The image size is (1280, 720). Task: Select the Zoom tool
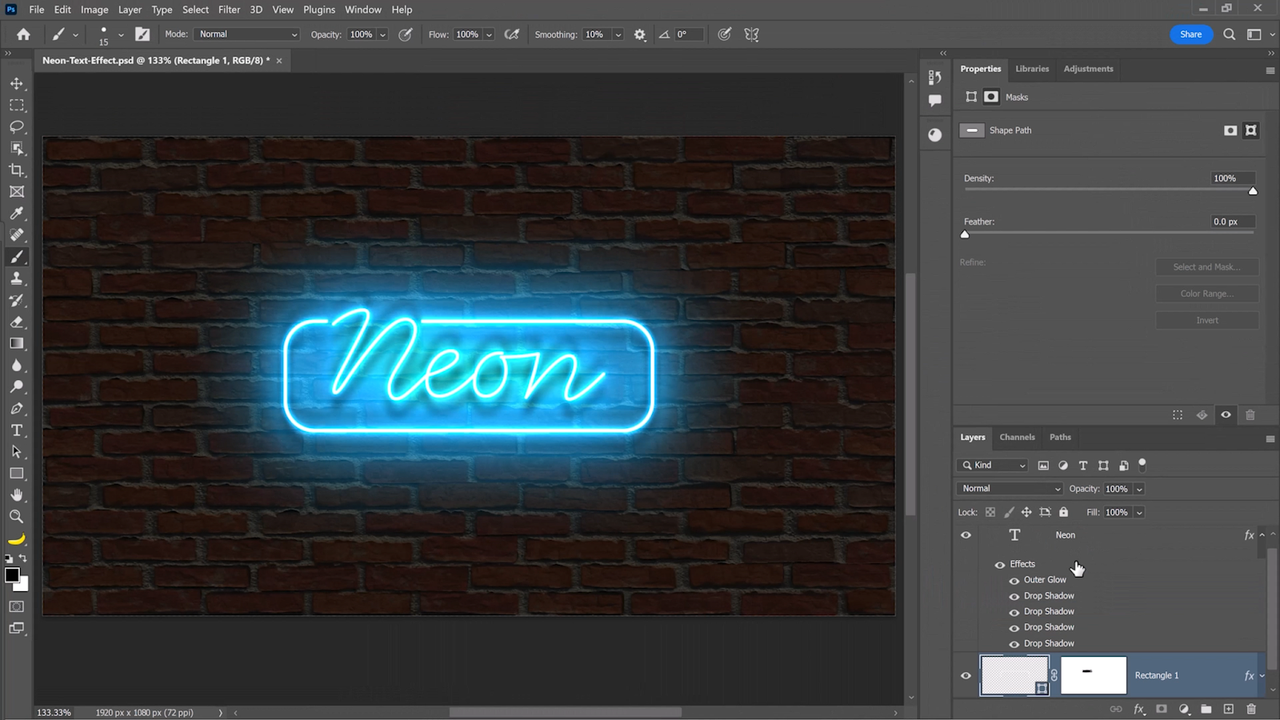pos(16,516)
